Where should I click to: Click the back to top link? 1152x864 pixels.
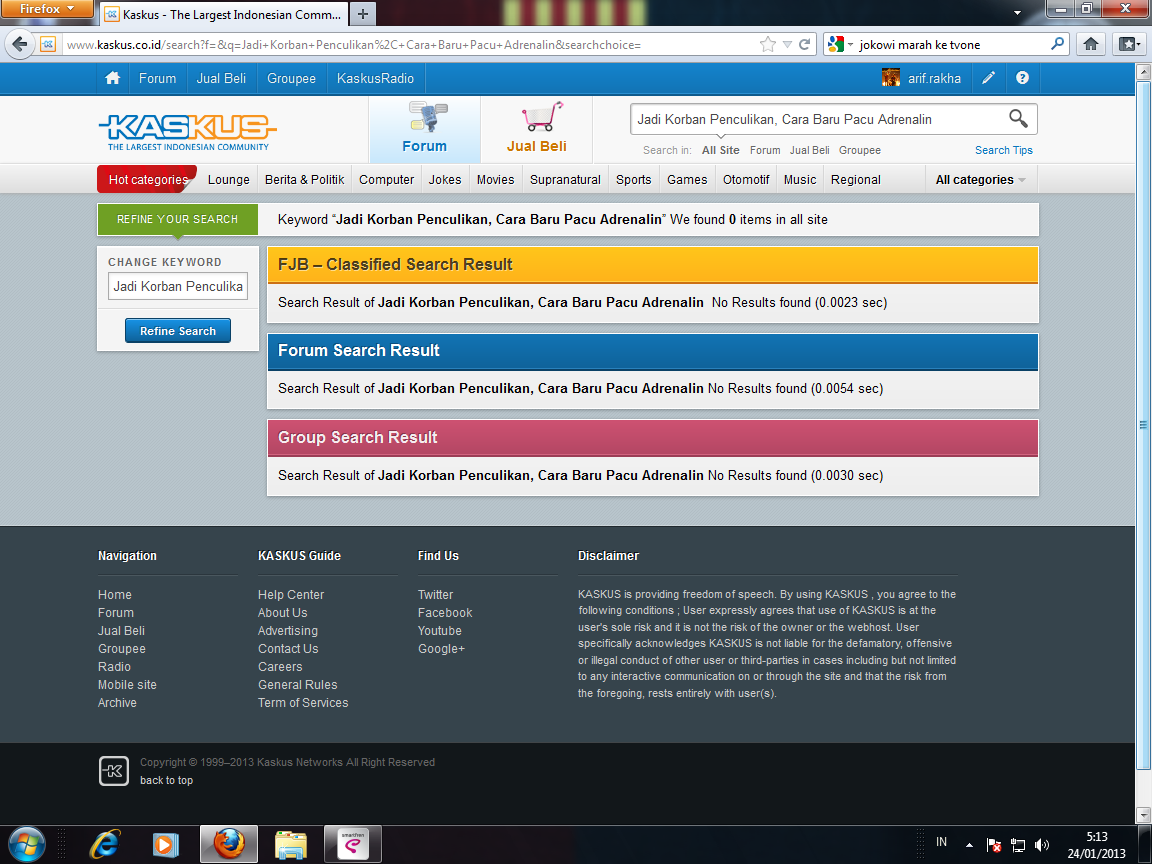point(167,780)
